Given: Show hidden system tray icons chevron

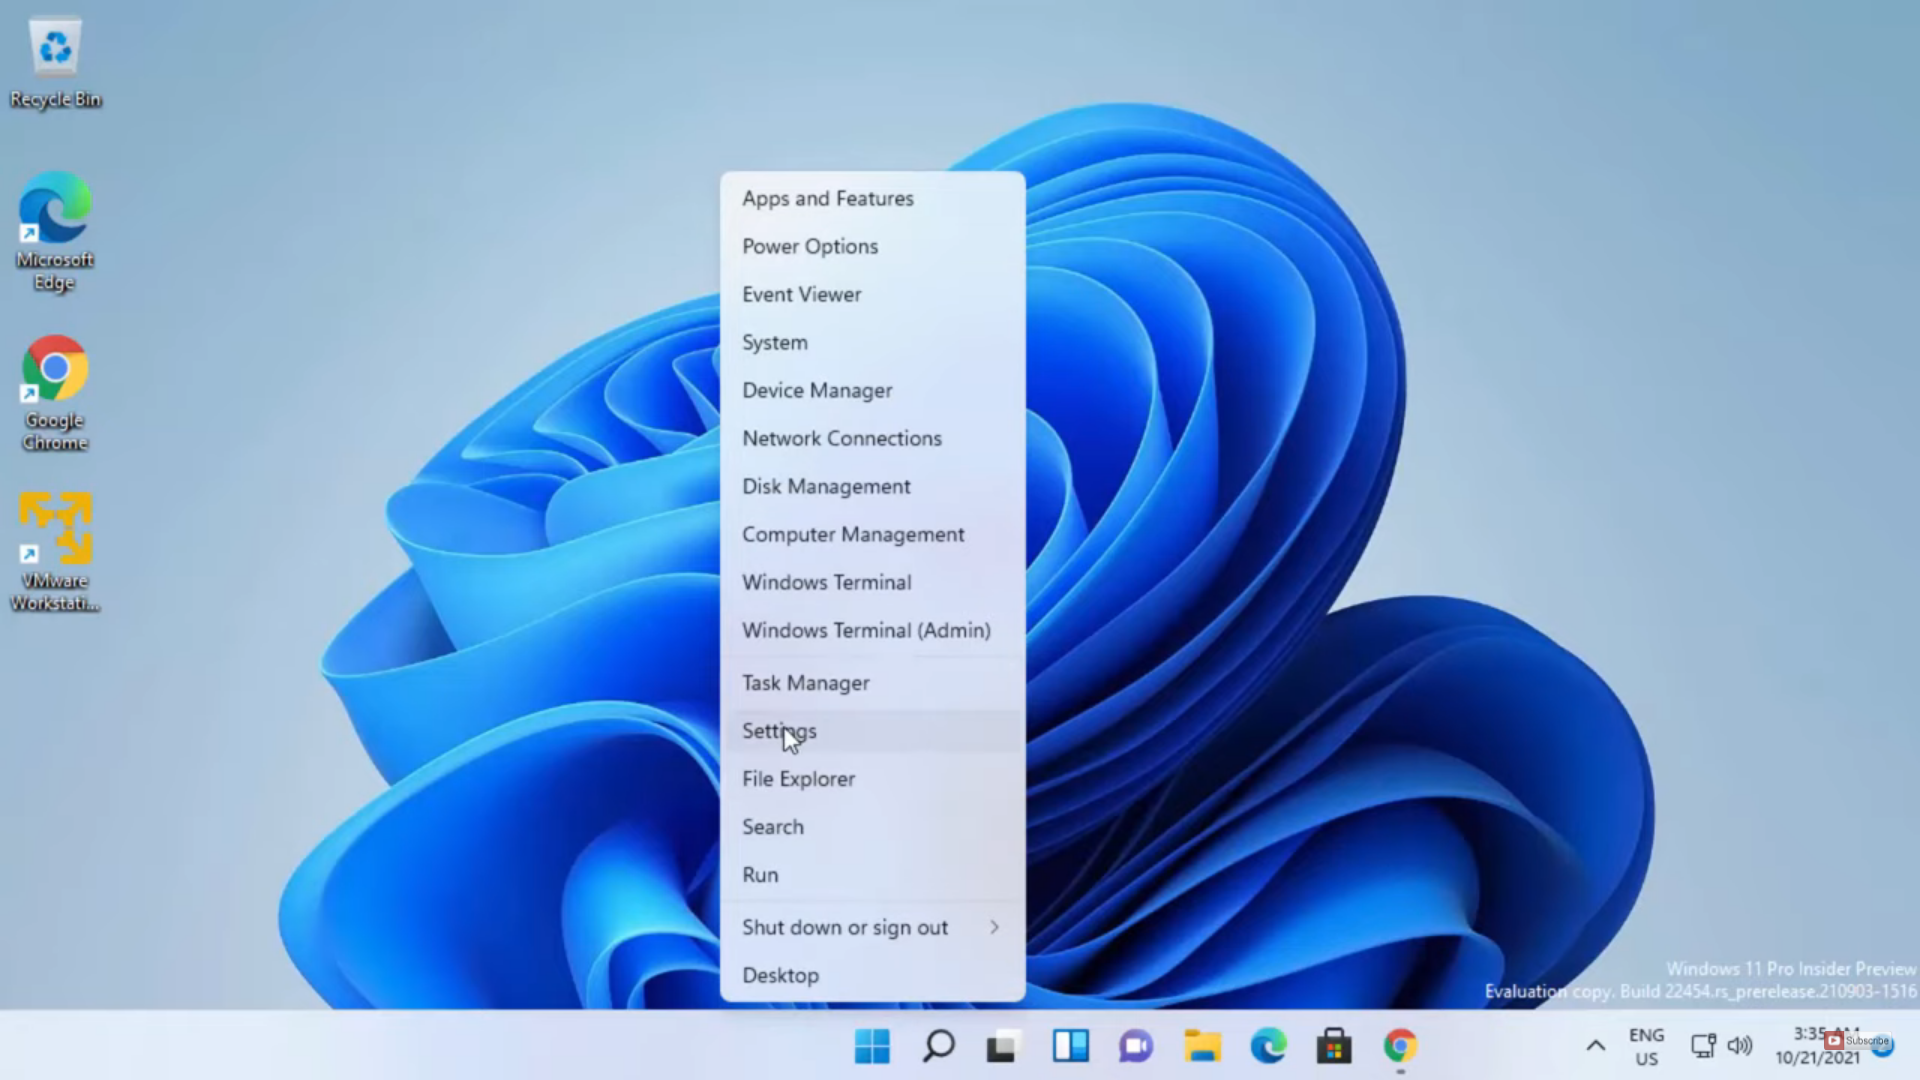Looking at the screenshot, I should [x=1595, y=1046].
